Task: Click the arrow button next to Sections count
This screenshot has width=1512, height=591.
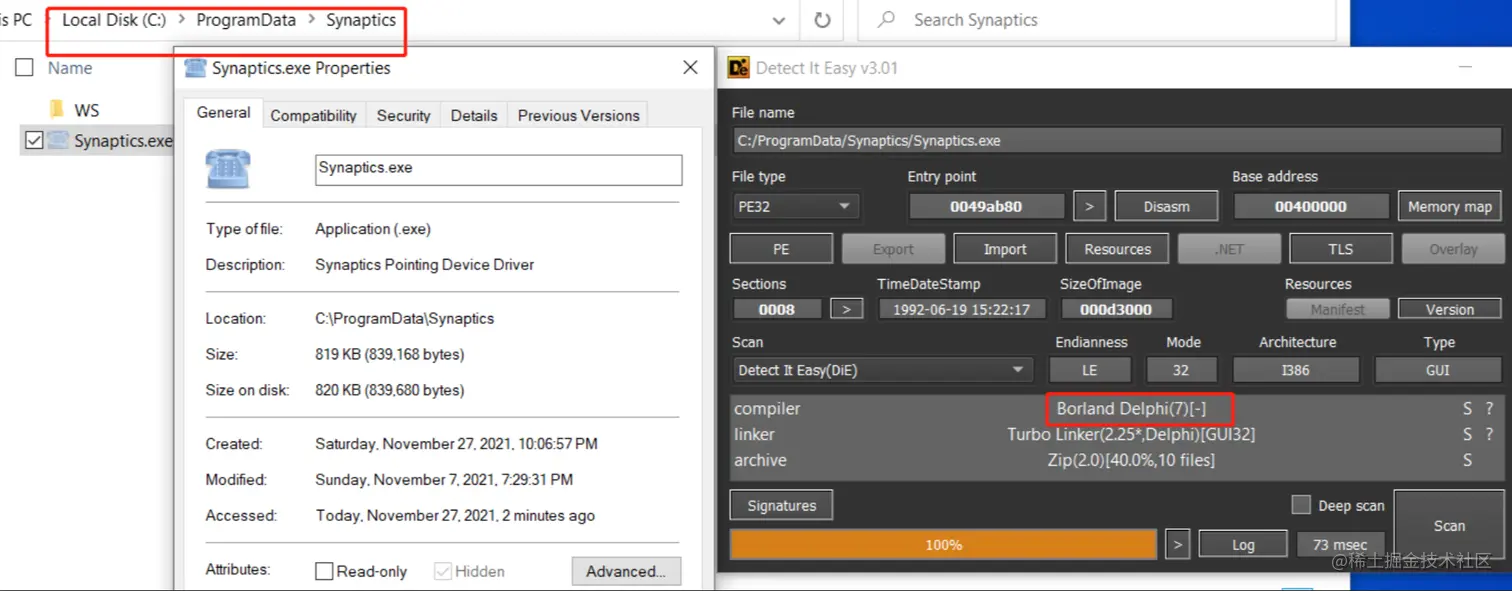Action: (x=846, y=309)
